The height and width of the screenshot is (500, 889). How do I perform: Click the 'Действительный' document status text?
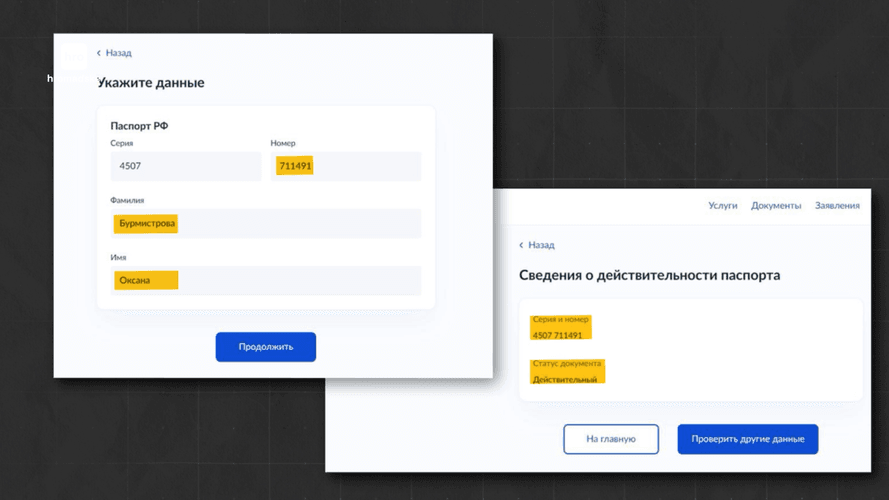[565, 380]
